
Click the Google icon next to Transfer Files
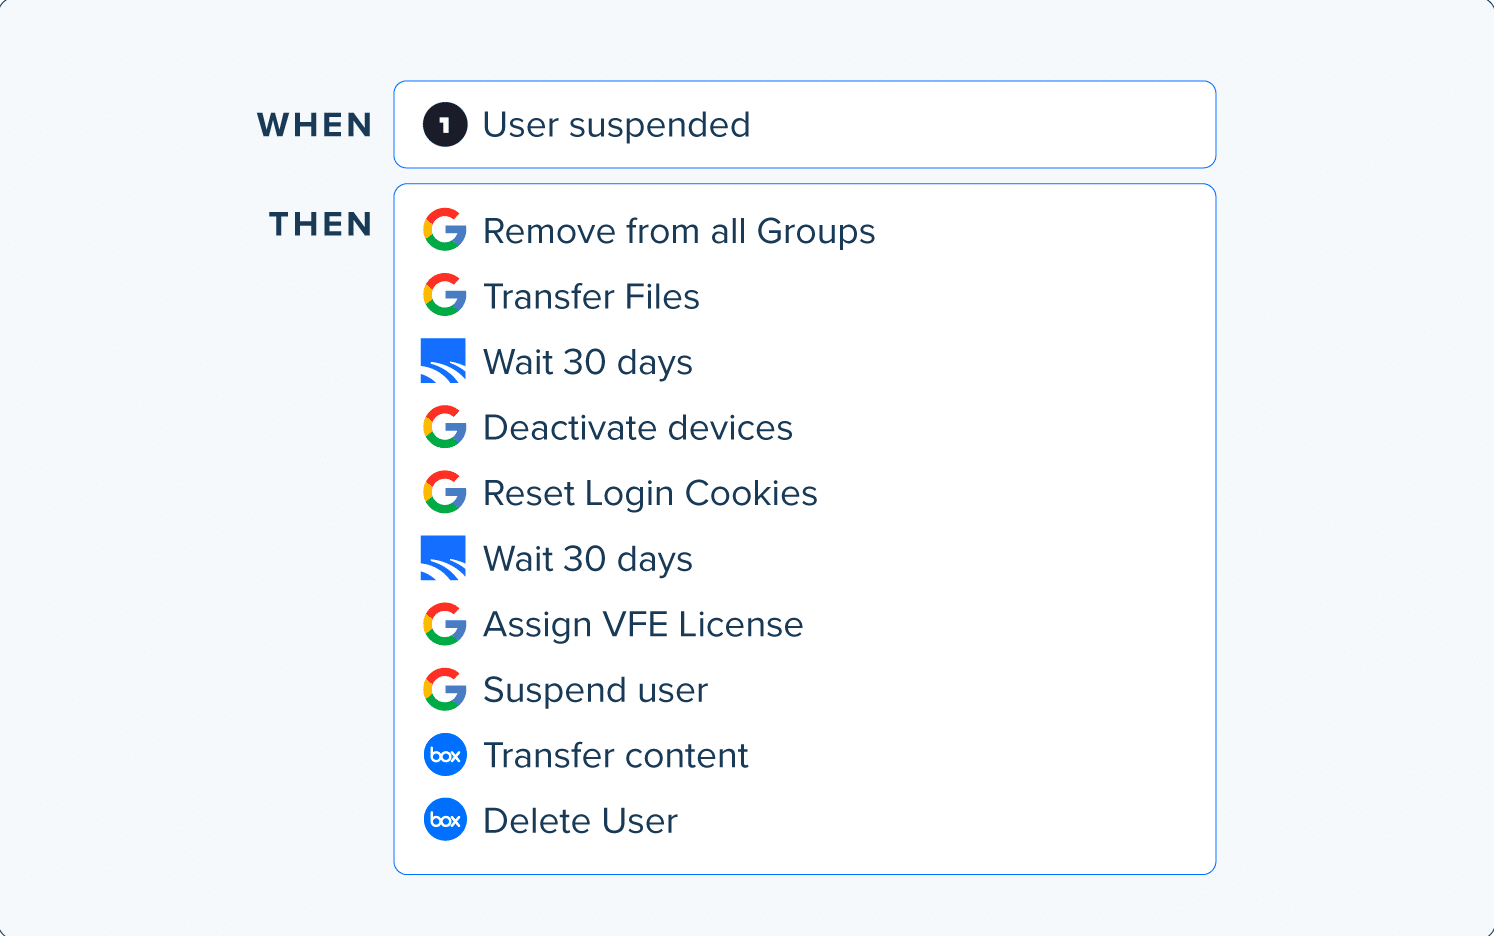444,296
